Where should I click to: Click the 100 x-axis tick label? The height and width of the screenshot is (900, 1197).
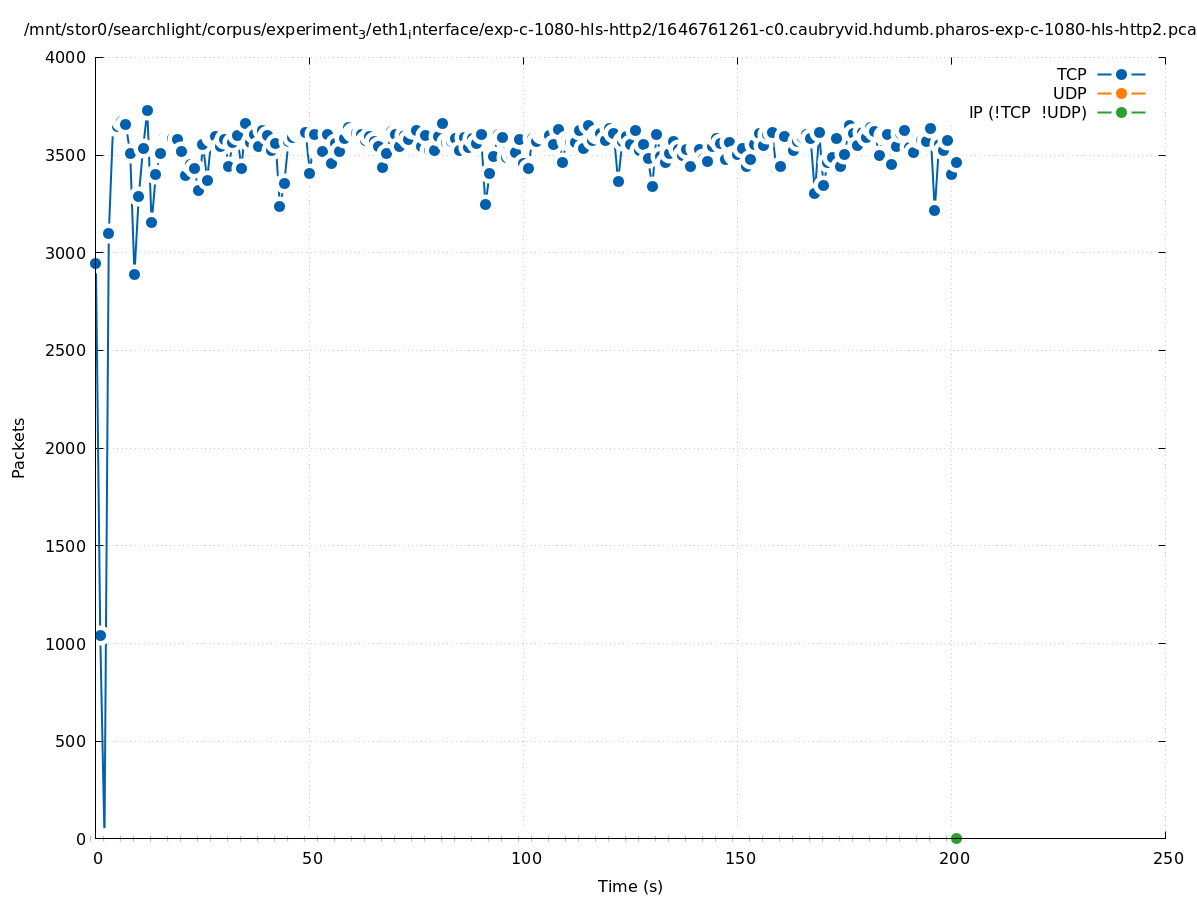pyautogui.click(x=525, y=859)
